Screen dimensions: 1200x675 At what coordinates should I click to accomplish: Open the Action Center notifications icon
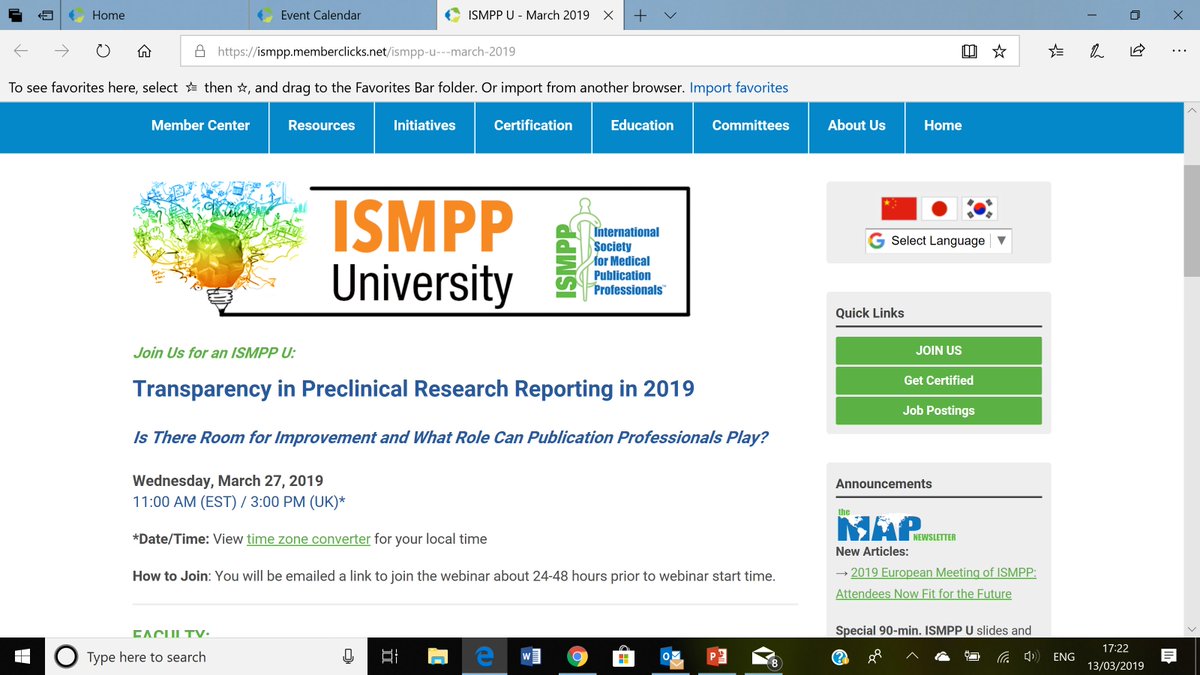pyautogui.click(x=1168, y=657)
